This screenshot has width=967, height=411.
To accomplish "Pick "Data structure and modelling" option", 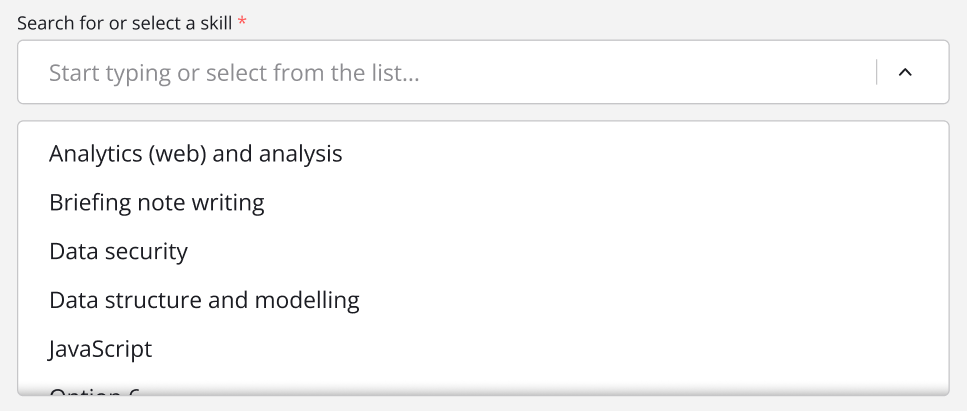I will pyautogui.click(x=204, y=299).
